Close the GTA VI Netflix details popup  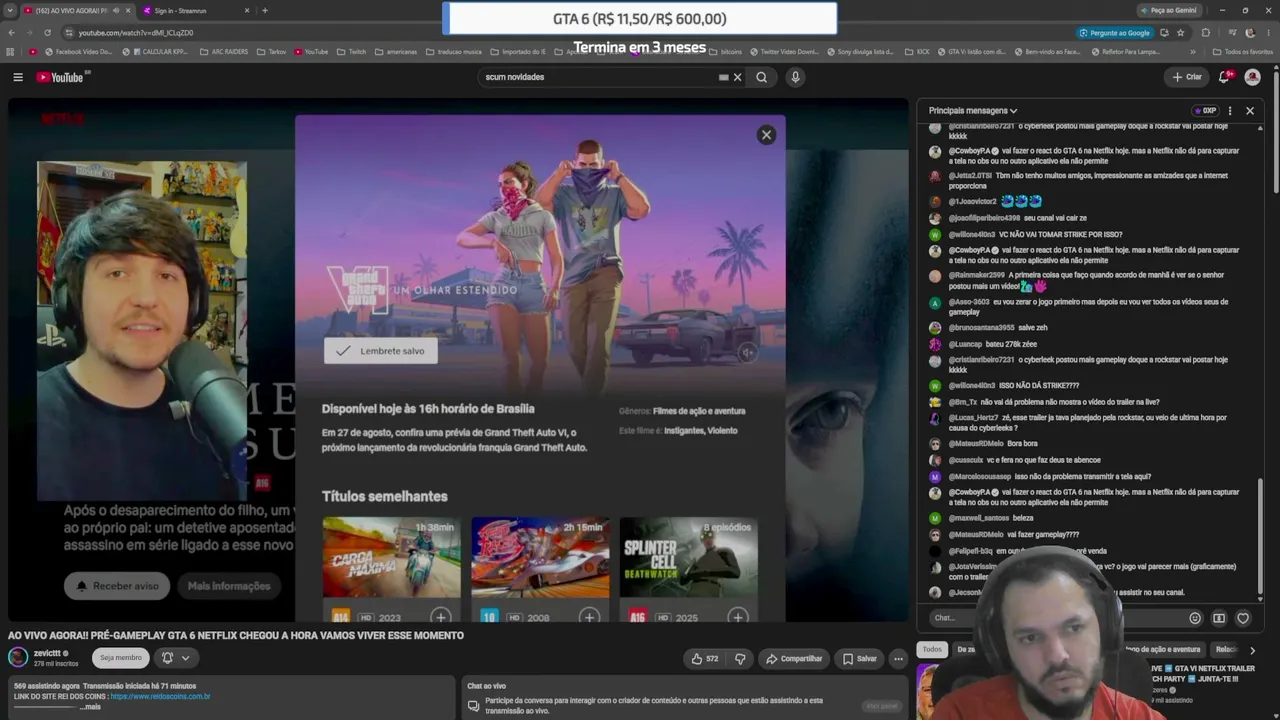tap(766, 135)
